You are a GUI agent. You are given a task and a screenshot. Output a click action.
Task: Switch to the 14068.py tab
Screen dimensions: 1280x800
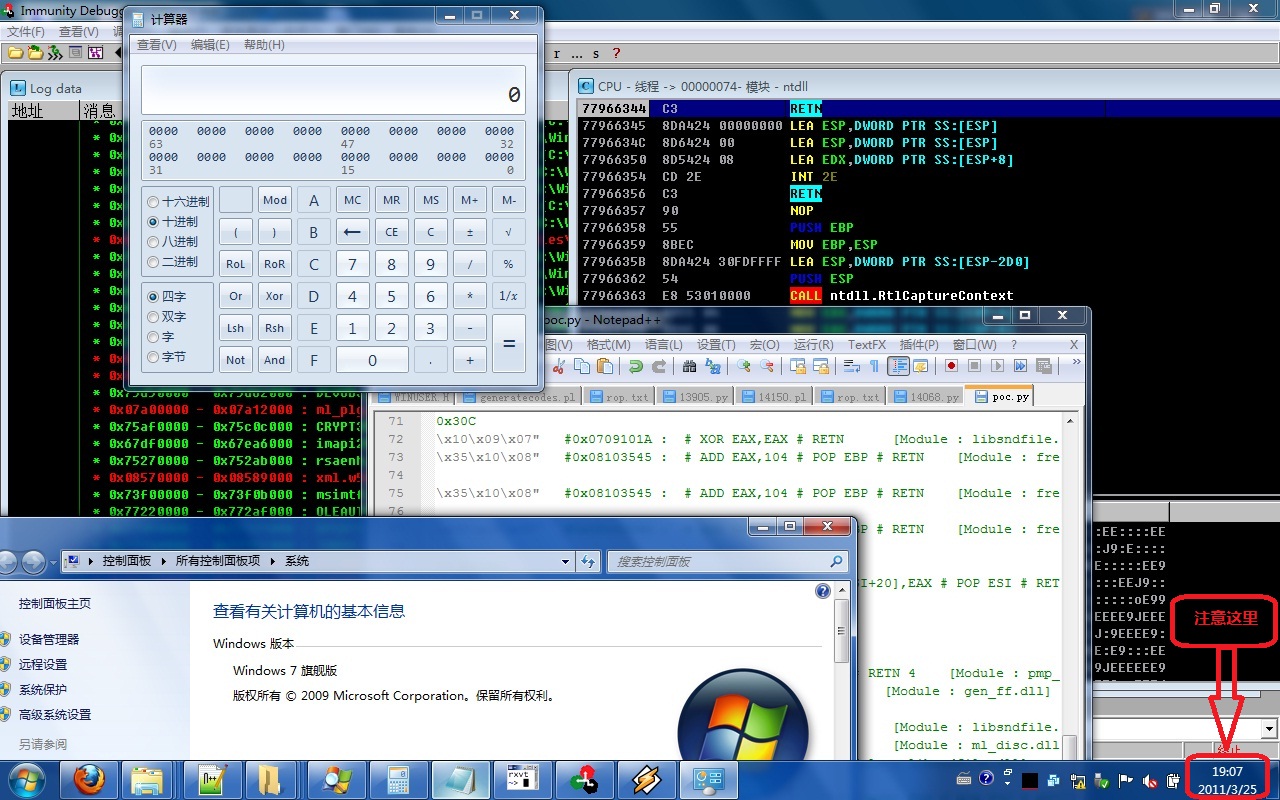(x=925, y=397)
